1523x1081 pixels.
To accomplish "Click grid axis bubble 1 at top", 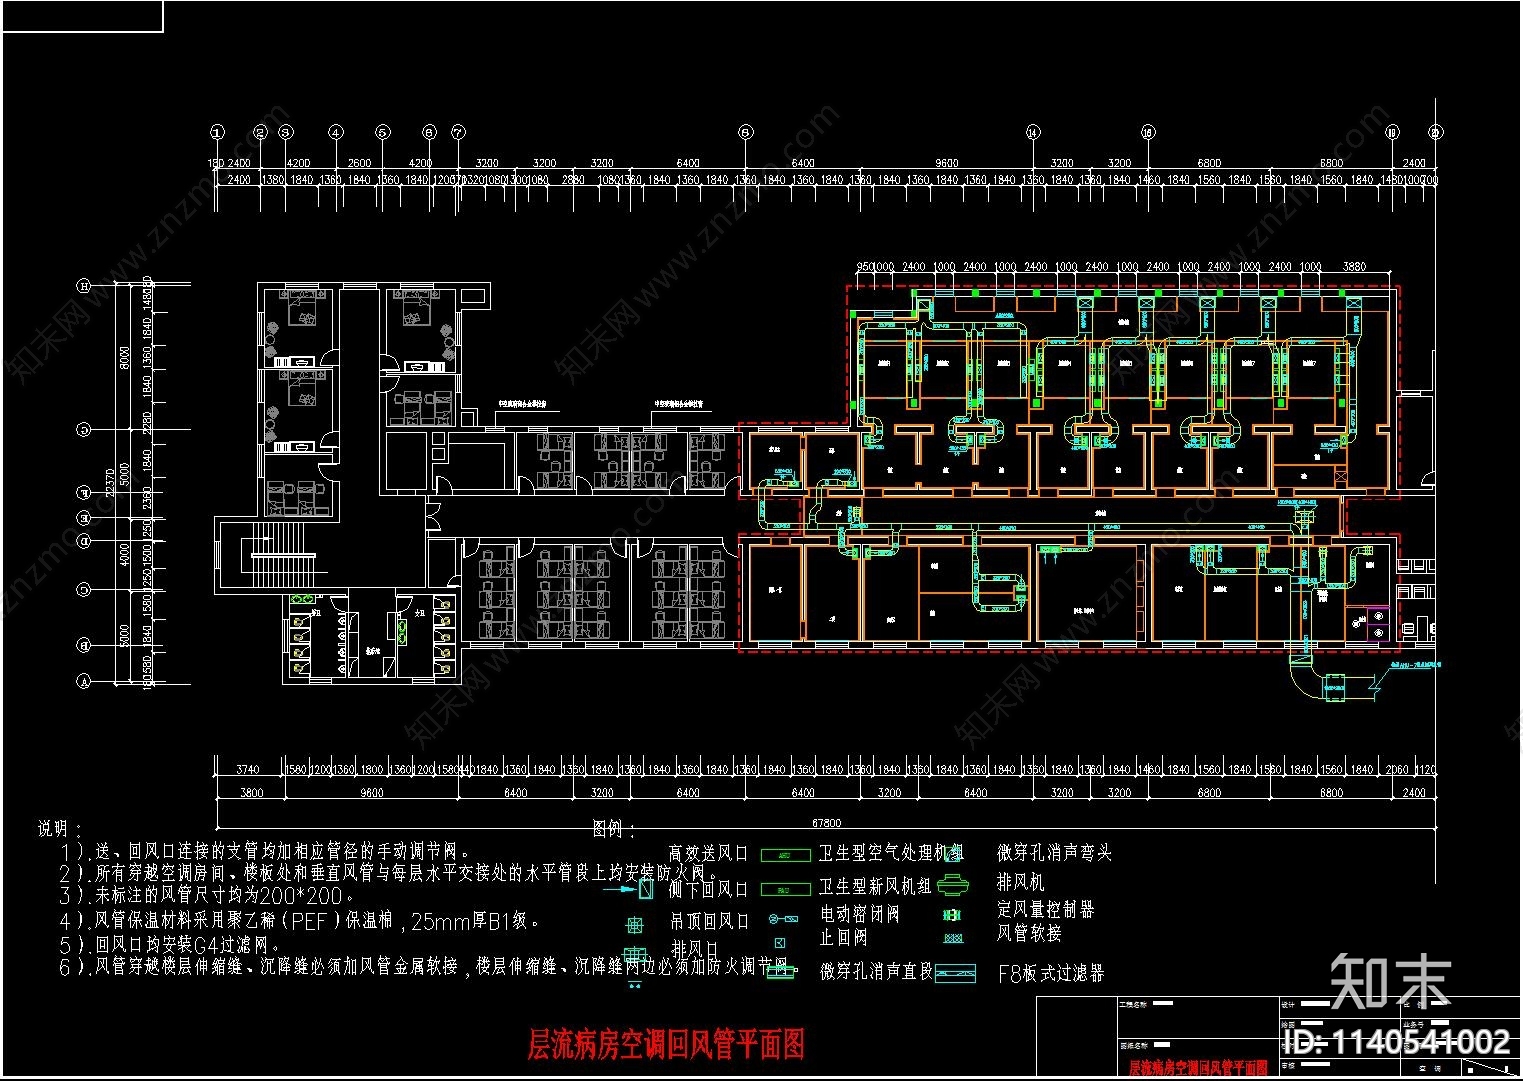I will pos(217,132).
